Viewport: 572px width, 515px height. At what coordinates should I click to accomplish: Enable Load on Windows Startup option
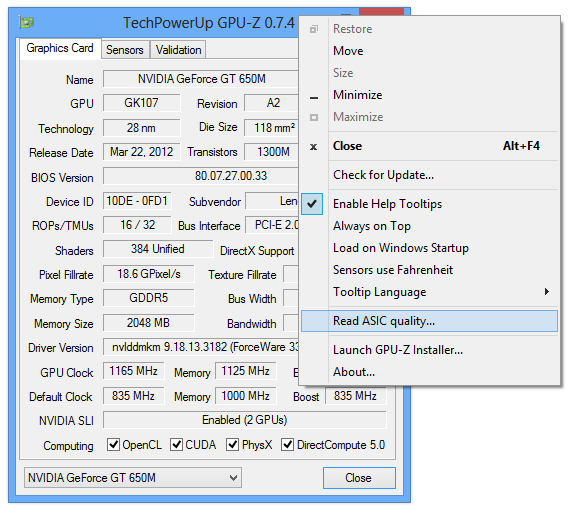(x=430, y=248)
